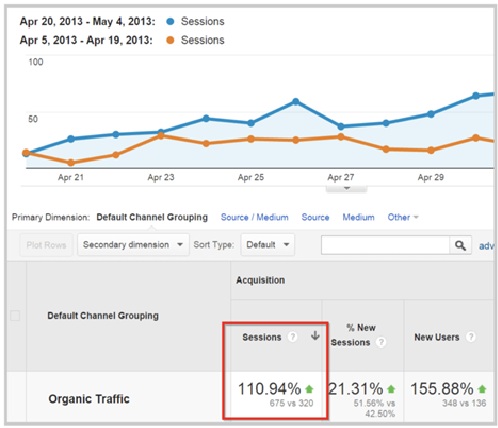Click inside the table search field
The width and height of the screenshot is (498, 428).
pyautogui.click(x=386, y=245)
